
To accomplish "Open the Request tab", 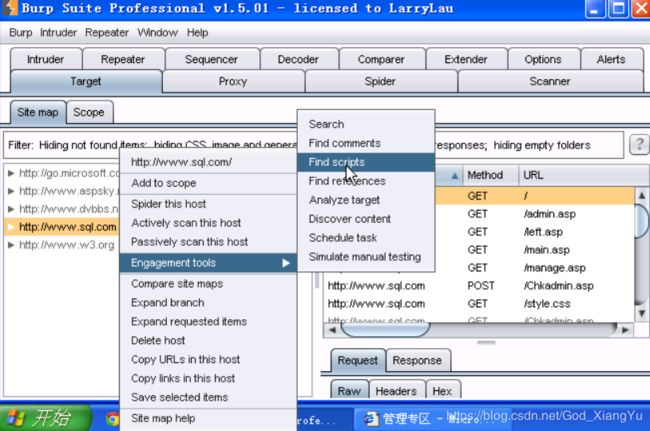I will coord(358,361).
